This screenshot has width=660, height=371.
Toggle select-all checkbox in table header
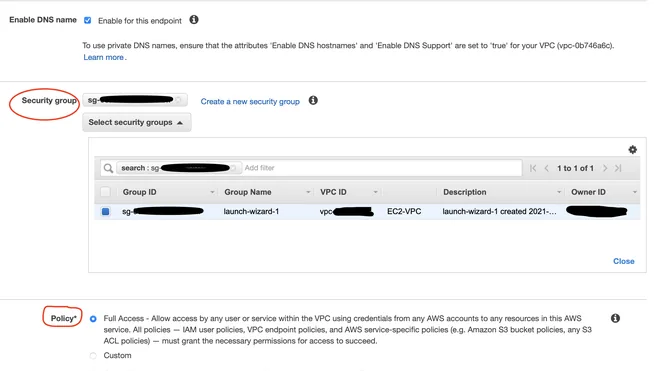106,192
